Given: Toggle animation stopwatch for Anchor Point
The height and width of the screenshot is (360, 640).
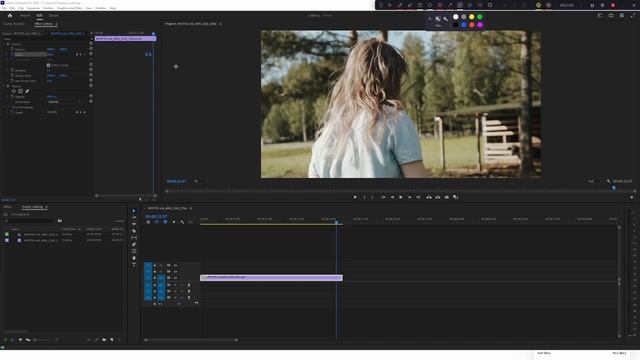Looking at the screenshot, I should (x=12, y=76).
